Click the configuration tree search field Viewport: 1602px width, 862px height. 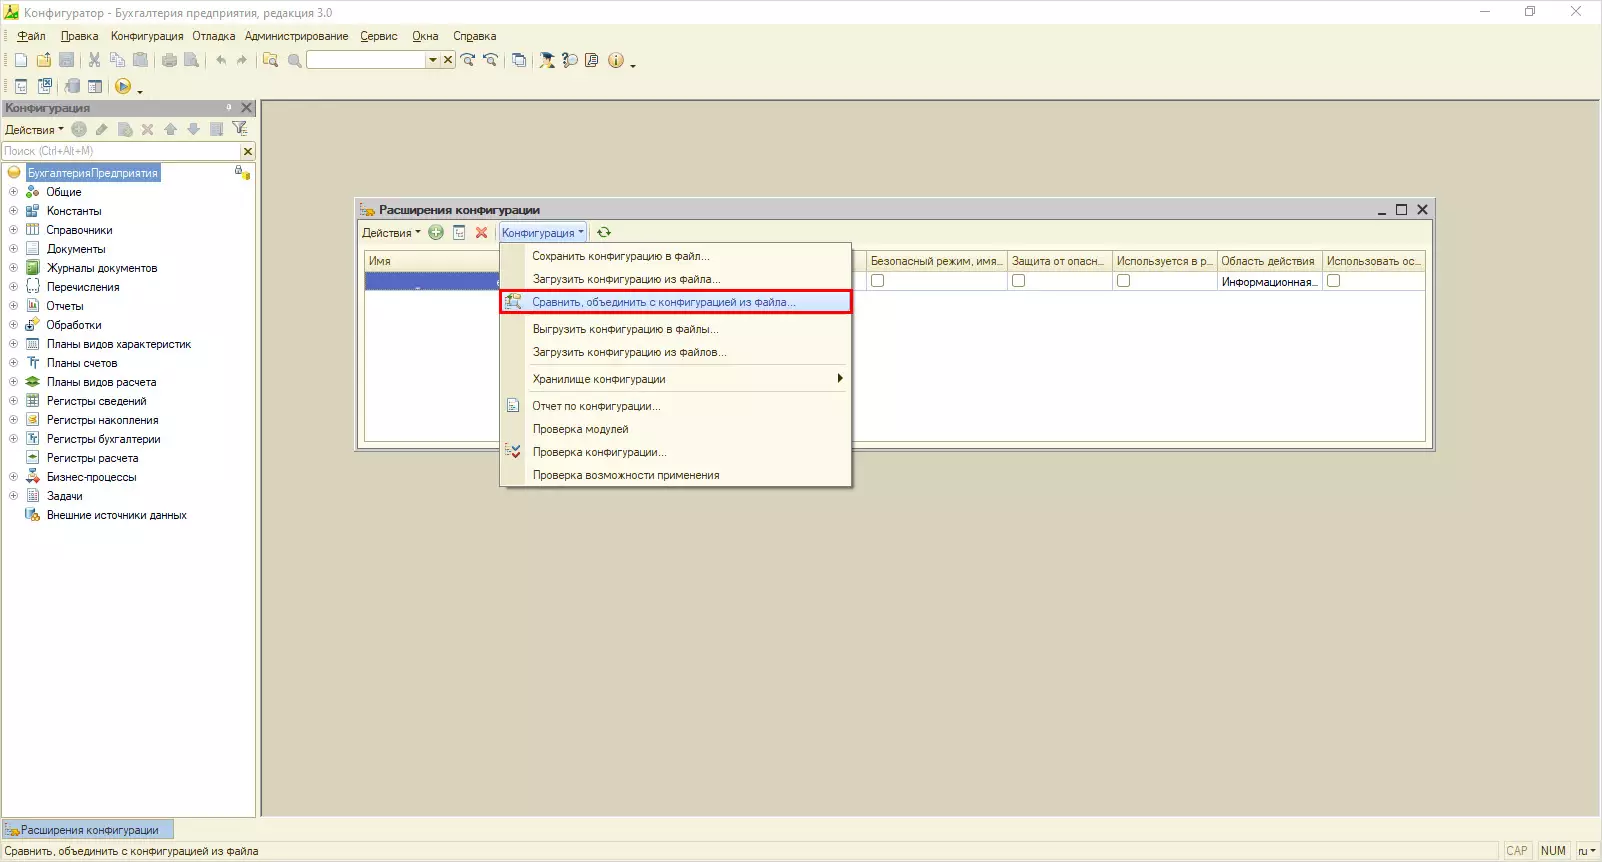click(120, 151)
